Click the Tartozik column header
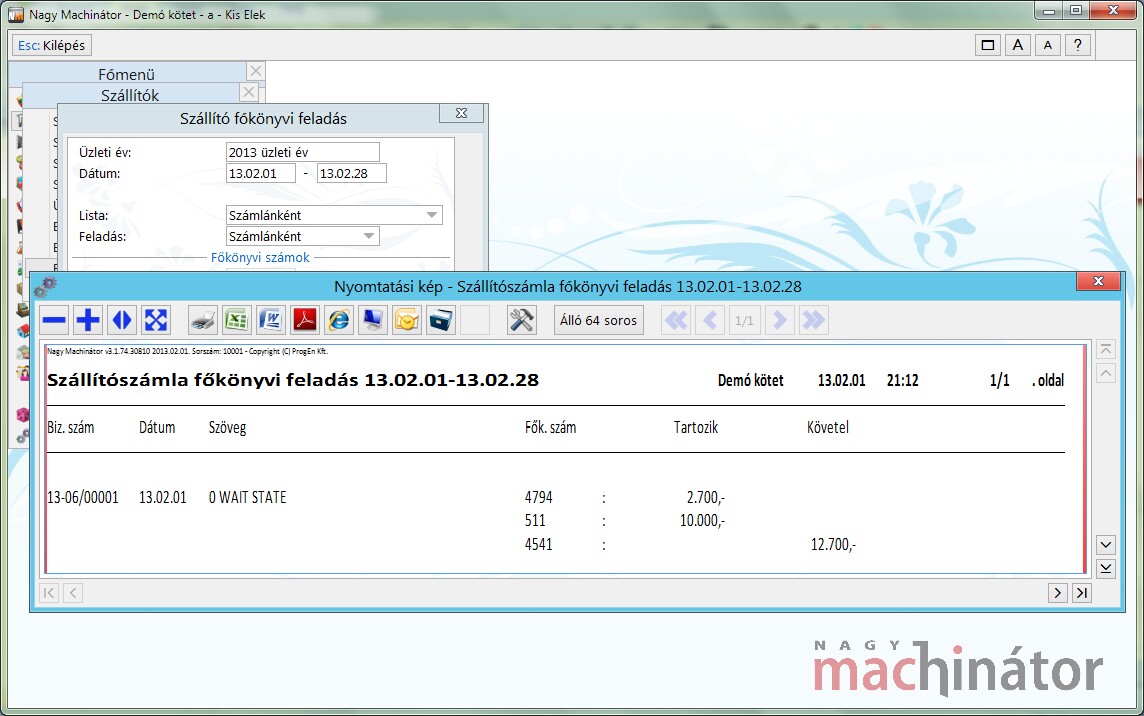The width and height of the screenshot is (1144, 716). (x=695, y=428)
